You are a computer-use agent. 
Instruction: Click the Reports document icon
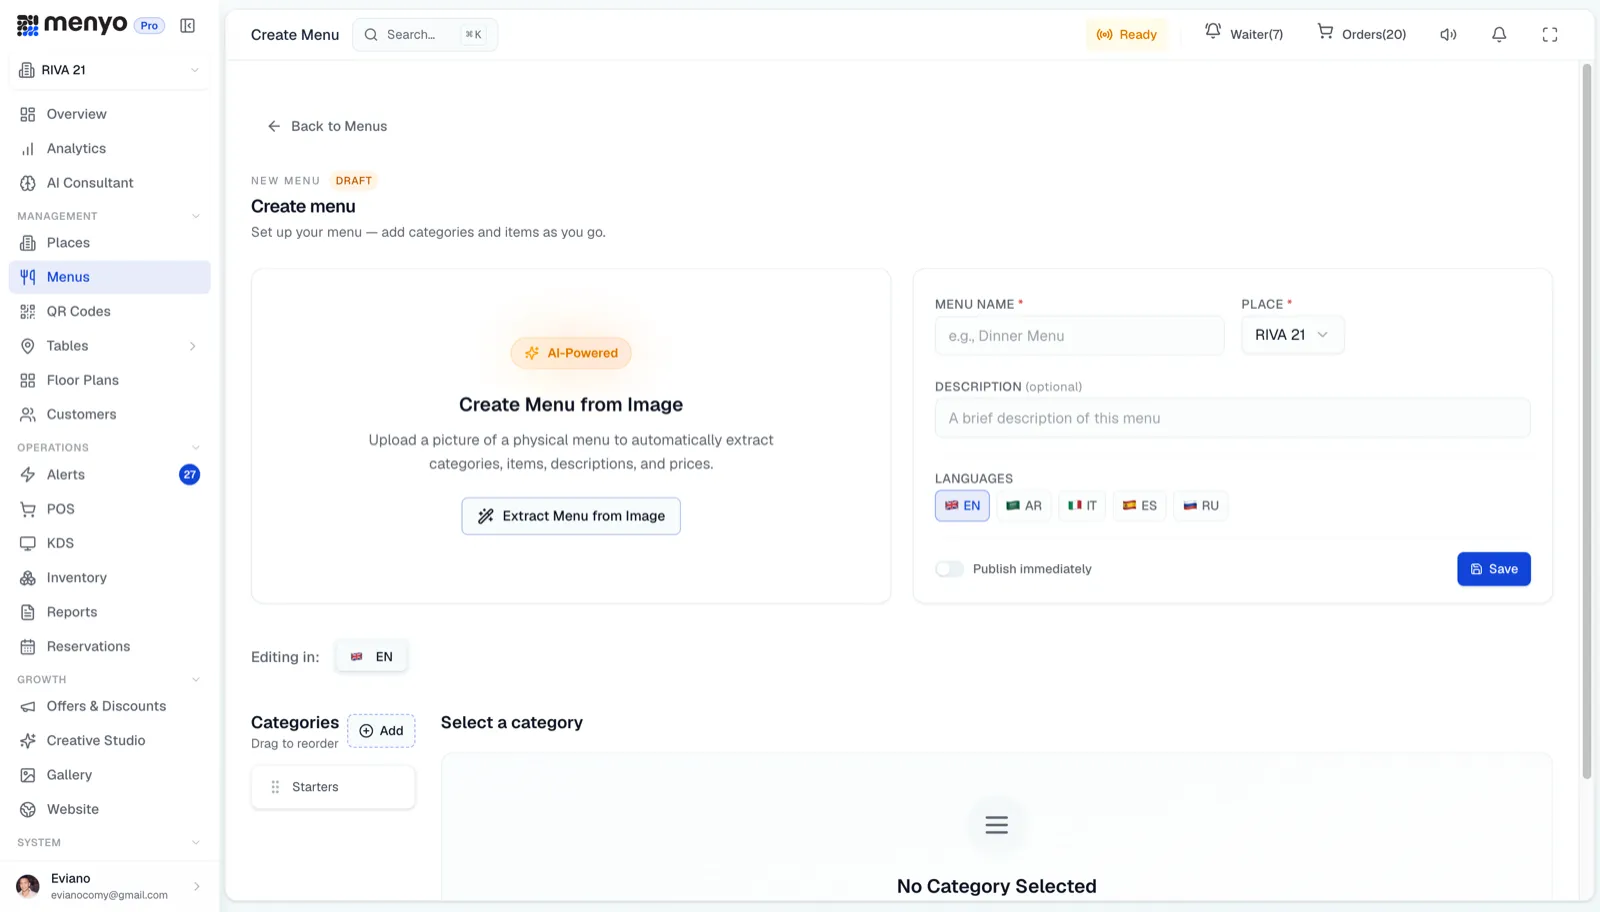point(28,612)
